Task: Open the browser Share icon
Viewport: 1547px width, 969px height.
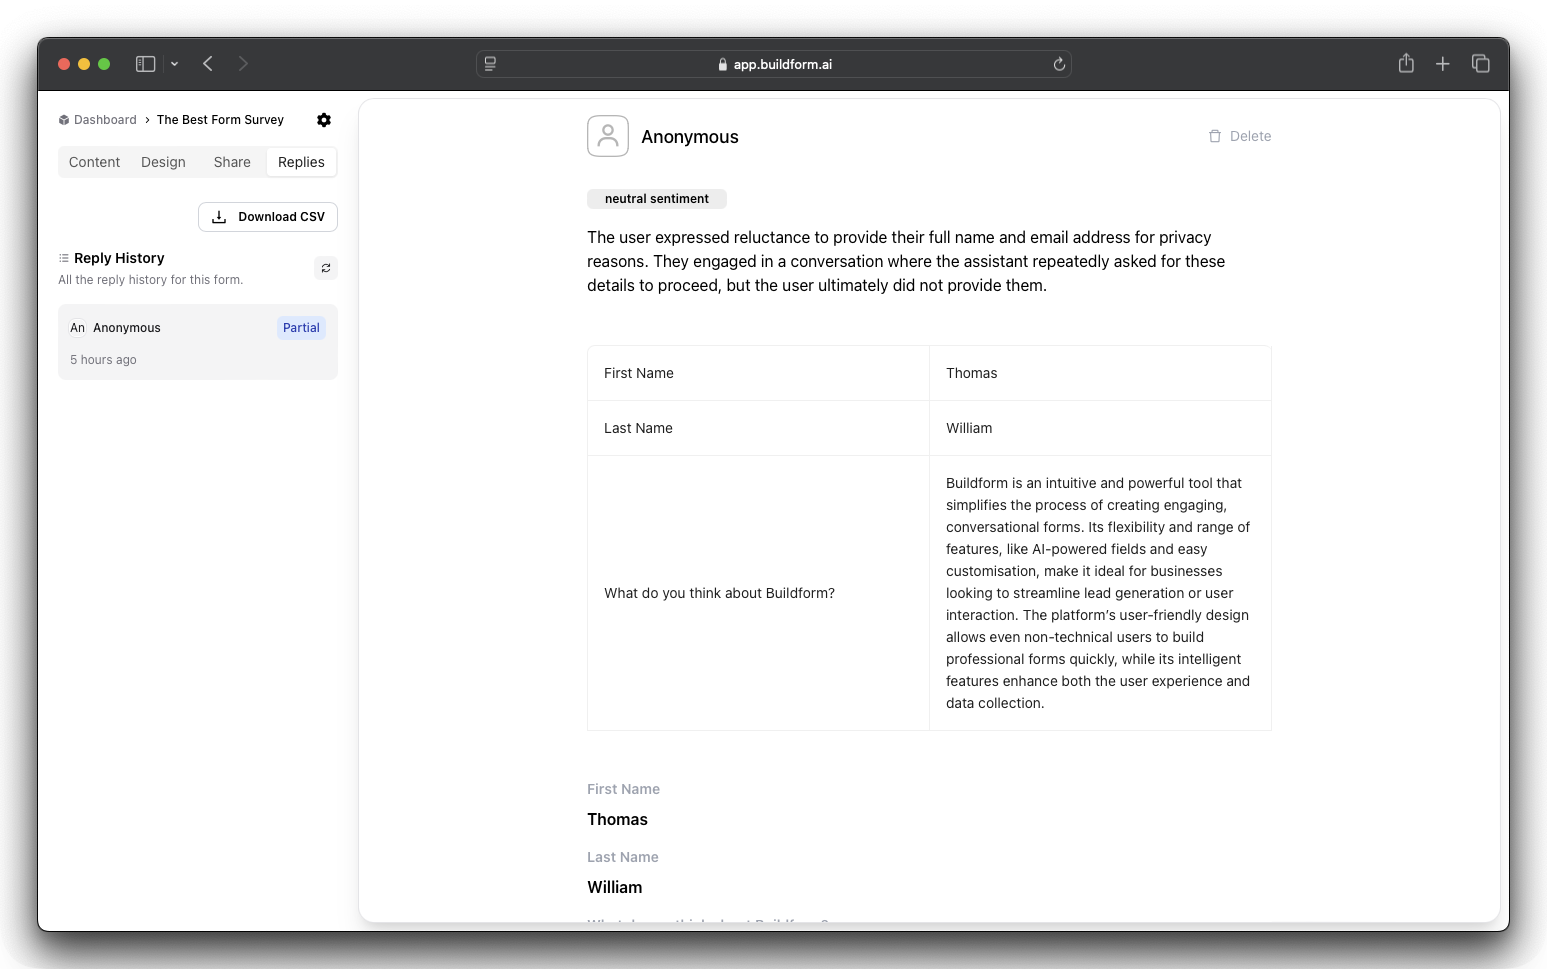Action: (1406, 63)
